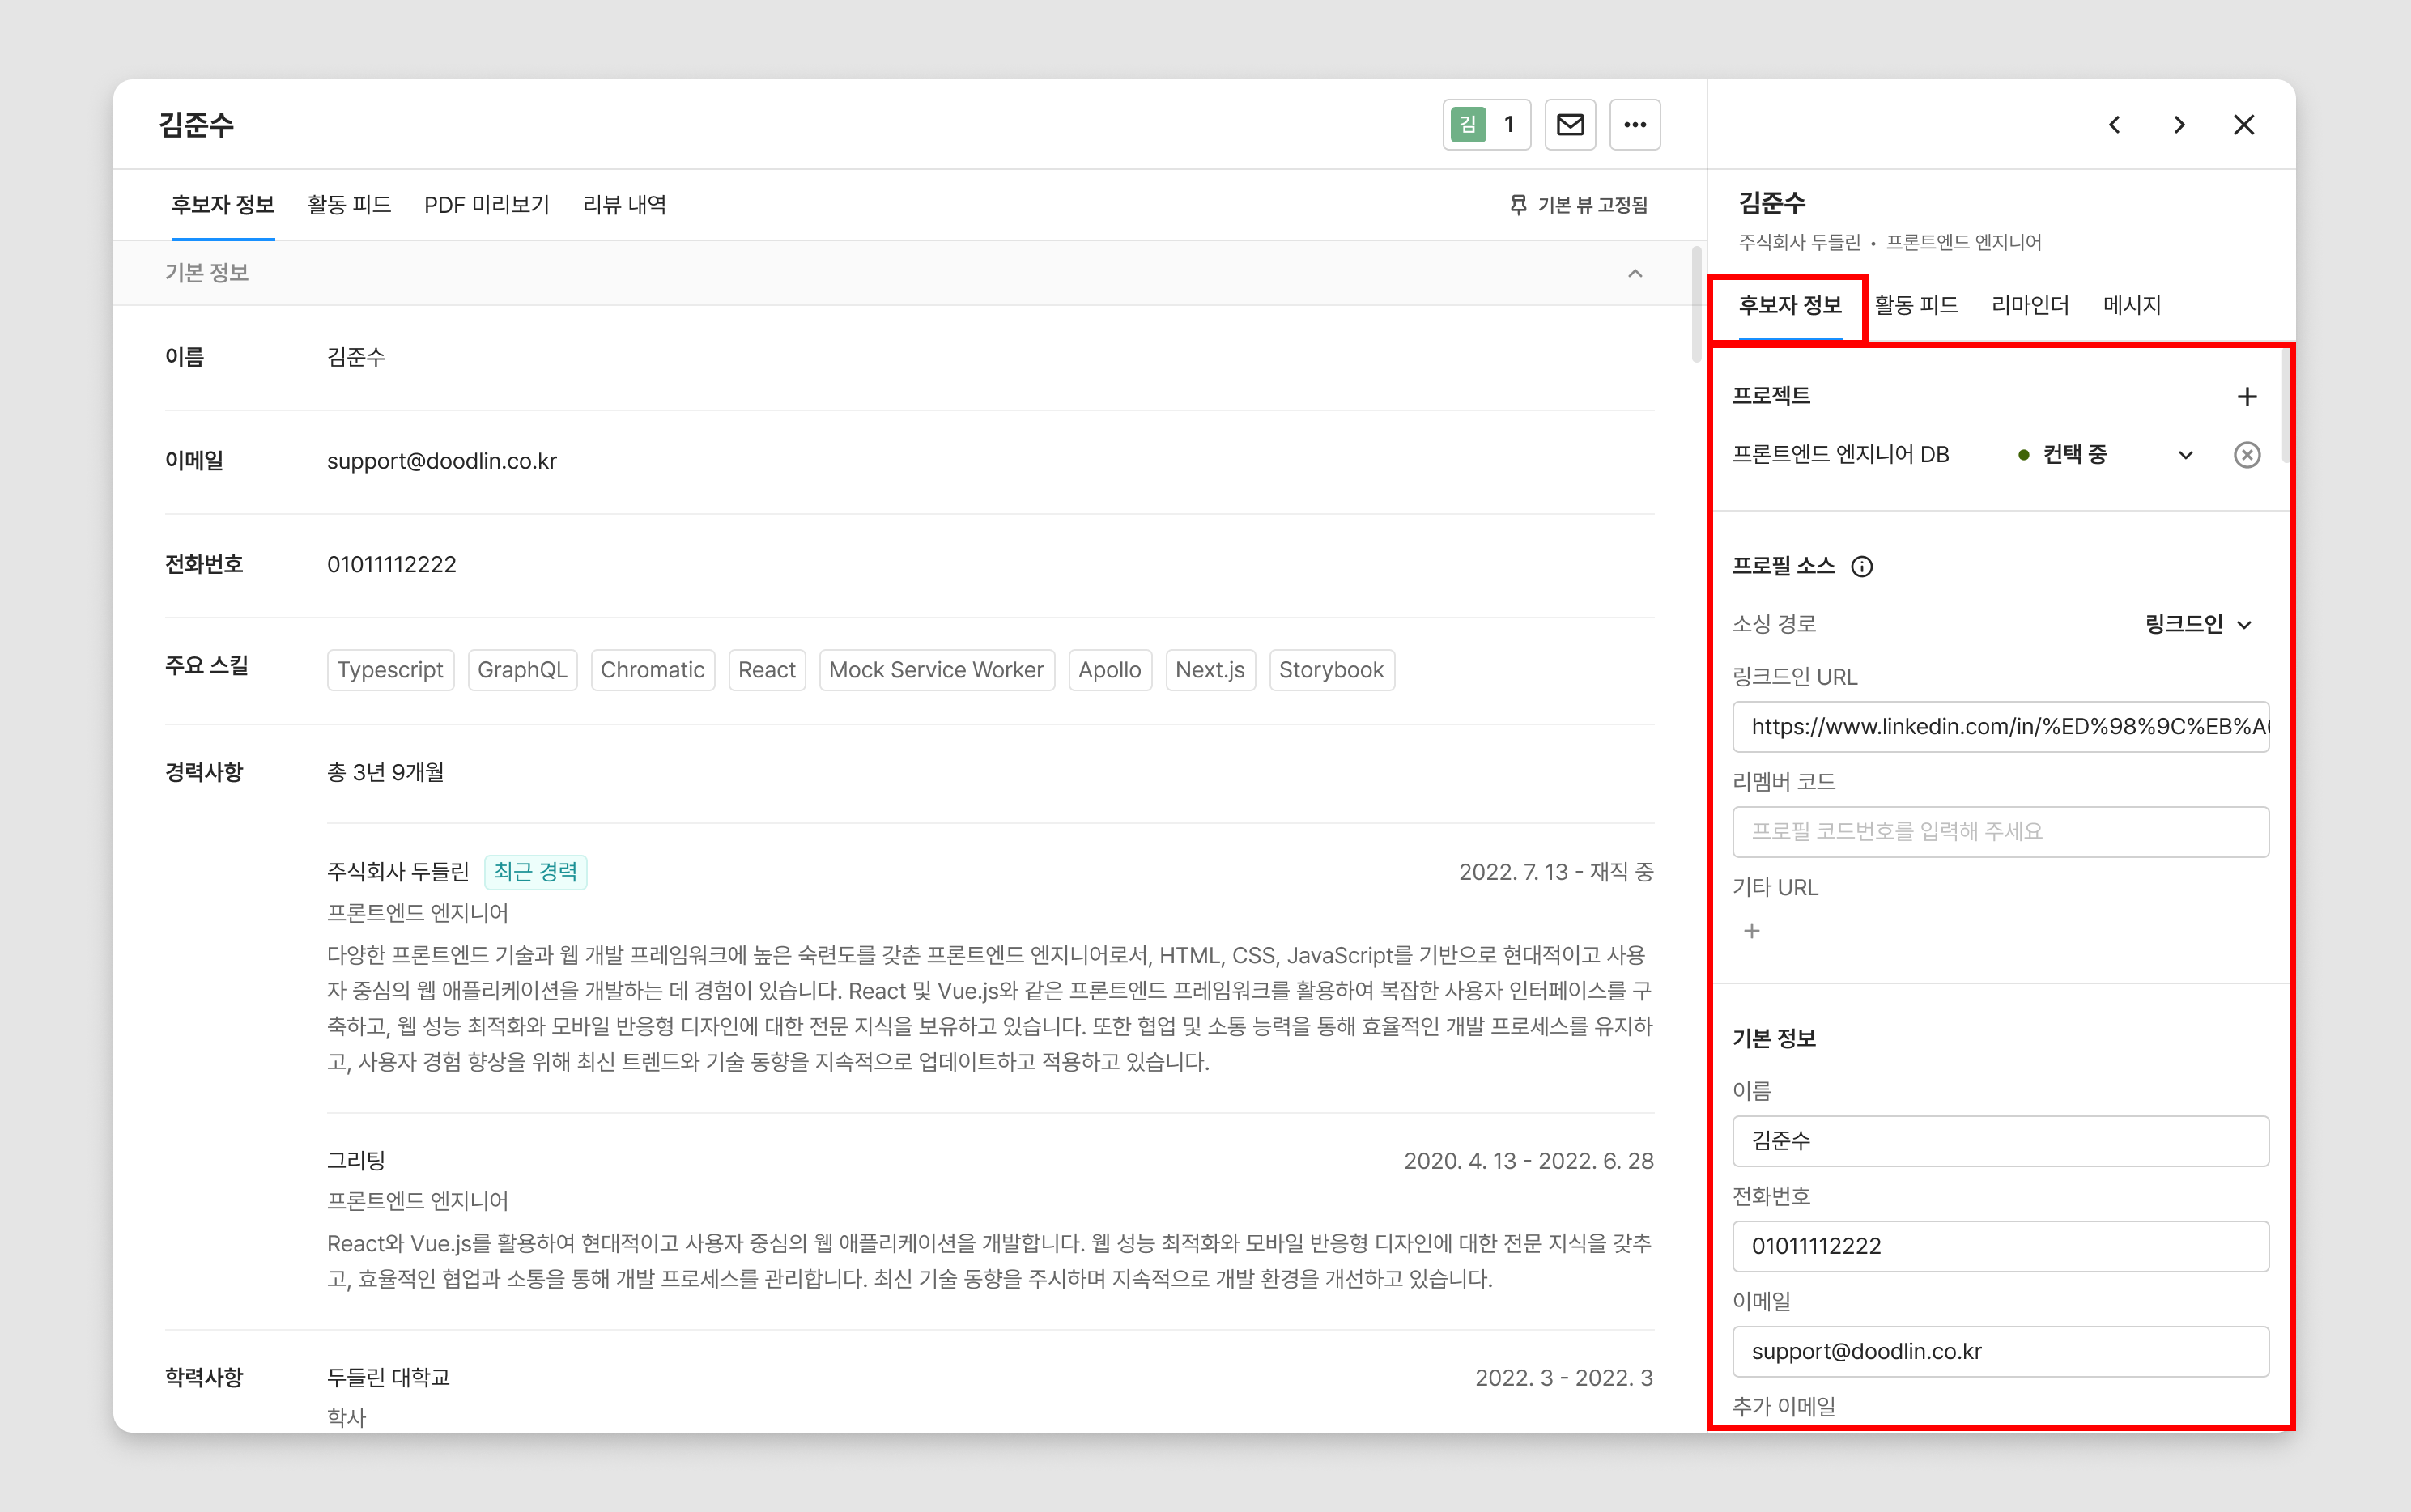Add another URL under 기타 URL
Viewport: 2411px width, 1512px height.
pos(1752,931)
